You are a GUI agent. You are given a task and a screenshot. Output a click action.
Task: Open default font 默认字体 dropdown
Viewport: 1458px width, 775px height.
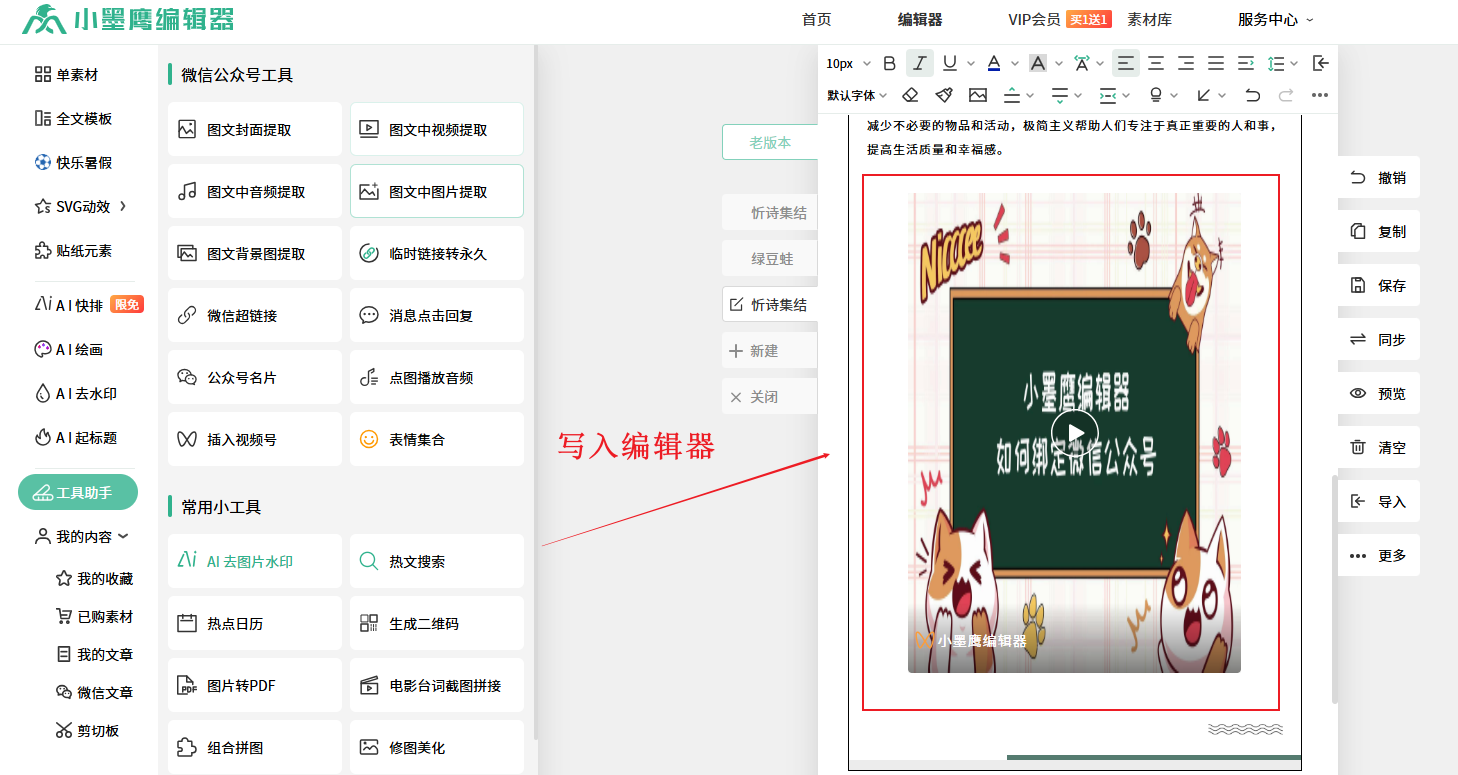(858, 95)
